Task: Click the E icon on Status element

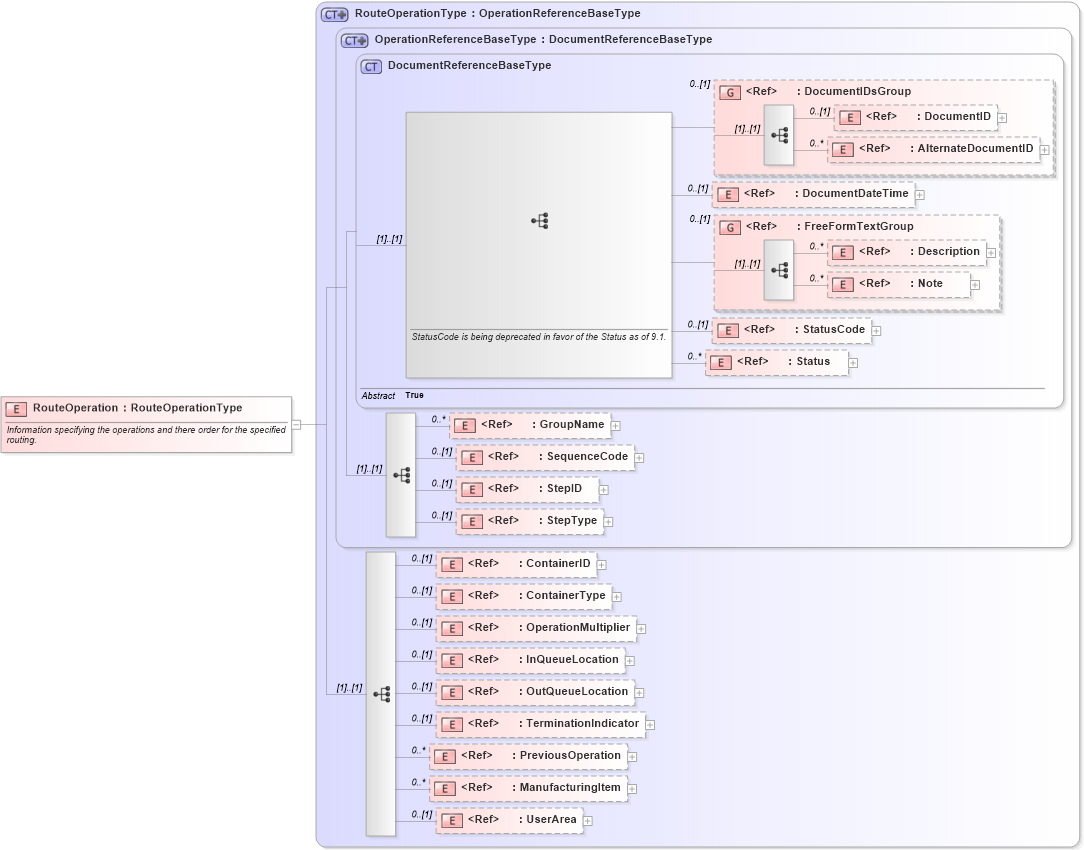Action: coord(721,362)
